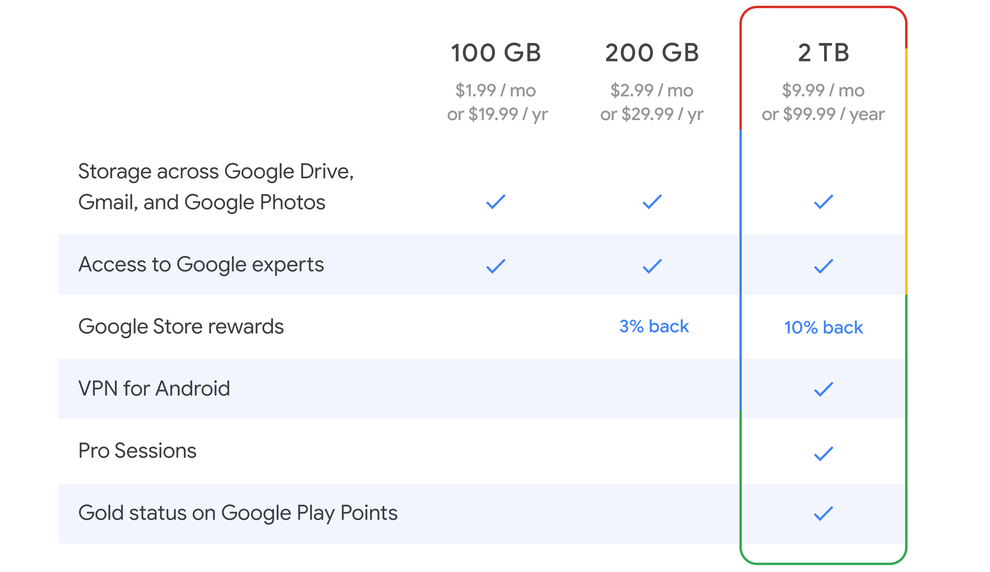Viewport: 990px width, 572px height.
Task: Click the Google Store rewards row label
Action: coord(181,327)
